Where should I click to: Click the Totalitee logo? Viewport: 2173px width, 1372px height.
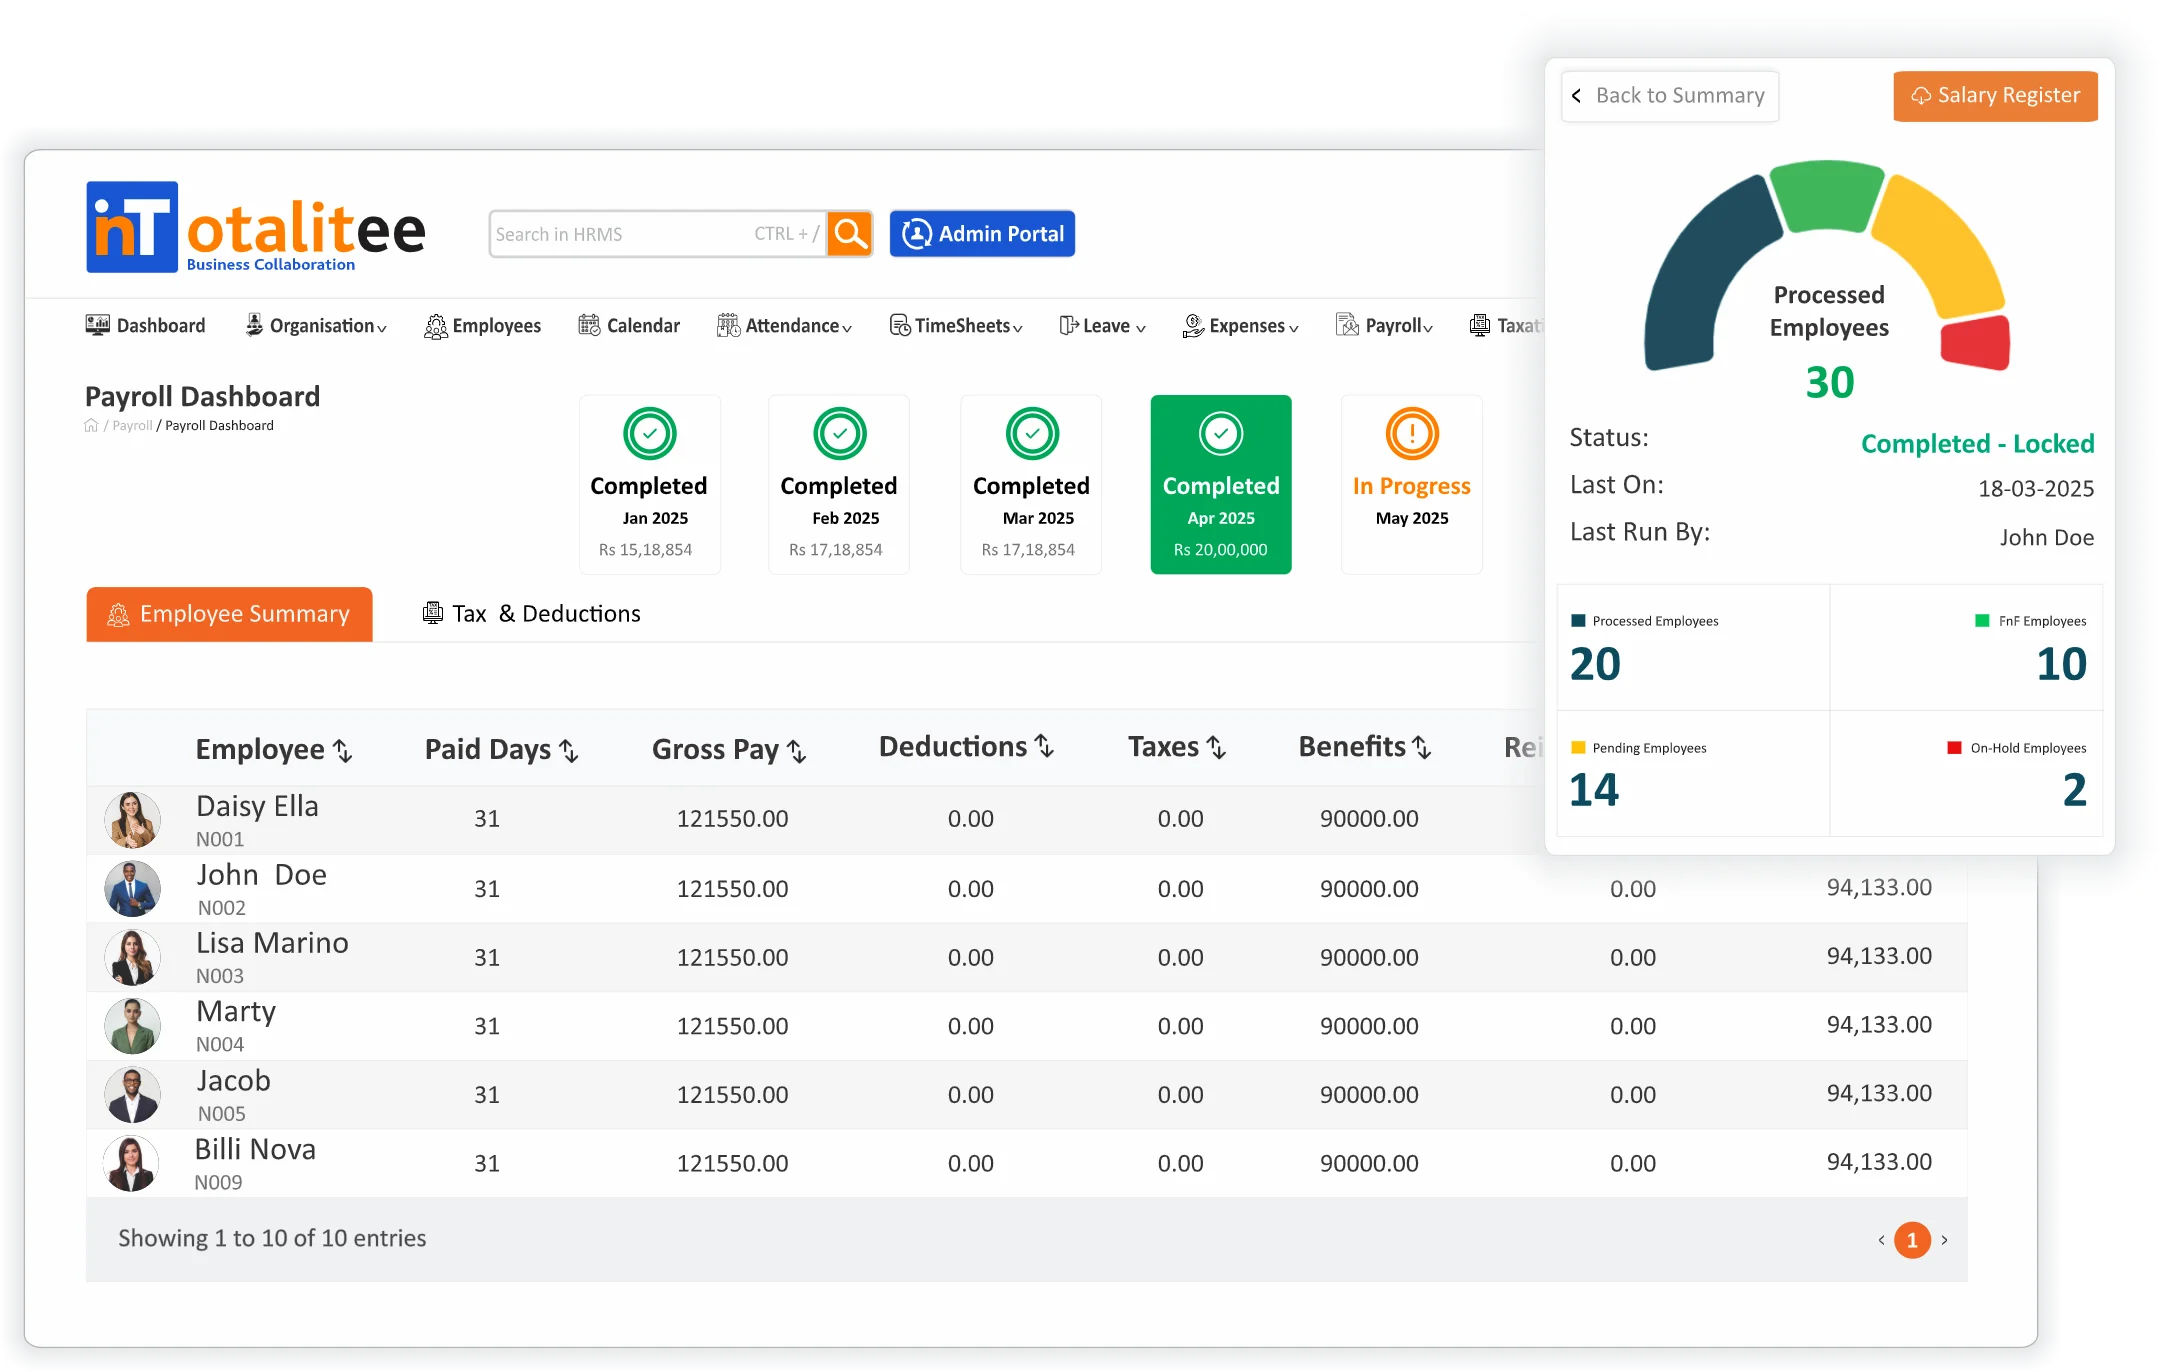[256, 228]
